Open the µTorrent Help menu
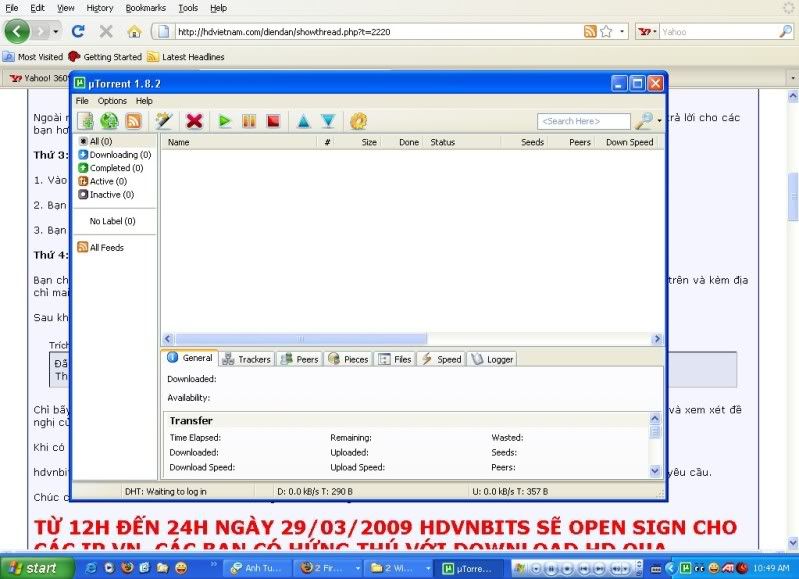Screen dimensions: 799x579 coord(144,101)
